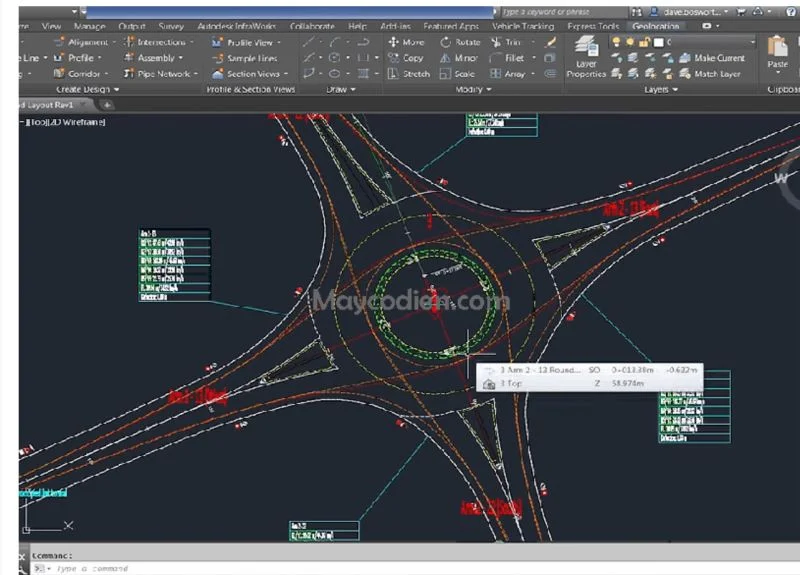Viewport: 800px width, 575px height.
Task: Switch to the Vehicle Tracking tab
Action: pos(523,26)
